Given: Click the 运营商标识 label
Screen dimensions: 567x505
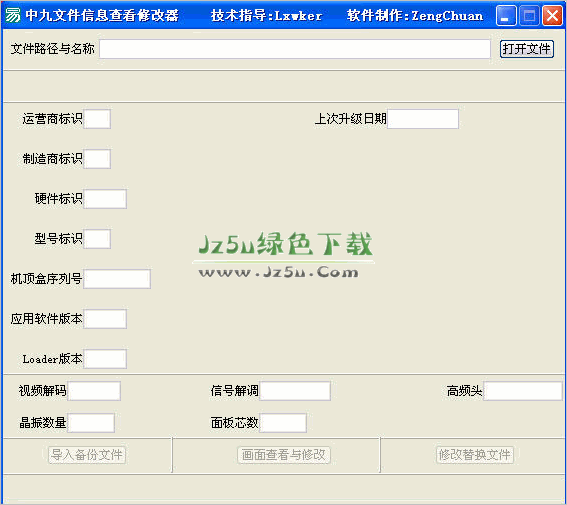Looking at the screenshot, I should coord(52,119).
